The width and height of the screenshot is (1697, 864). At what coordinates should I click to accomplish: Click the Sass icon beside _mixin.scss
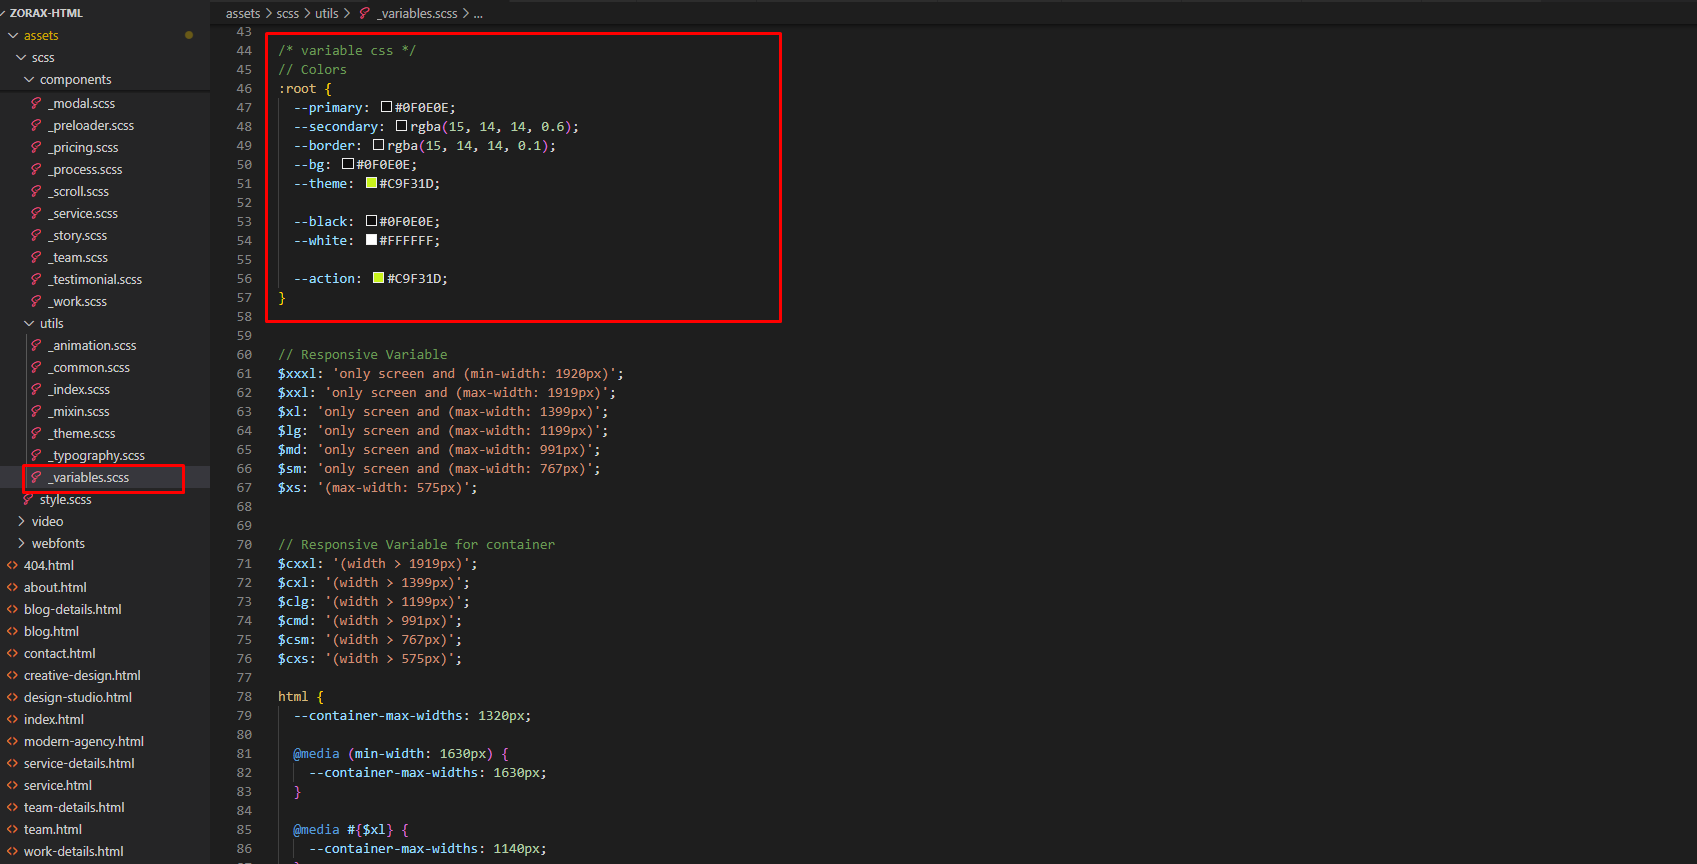click(x=36, y=411)
